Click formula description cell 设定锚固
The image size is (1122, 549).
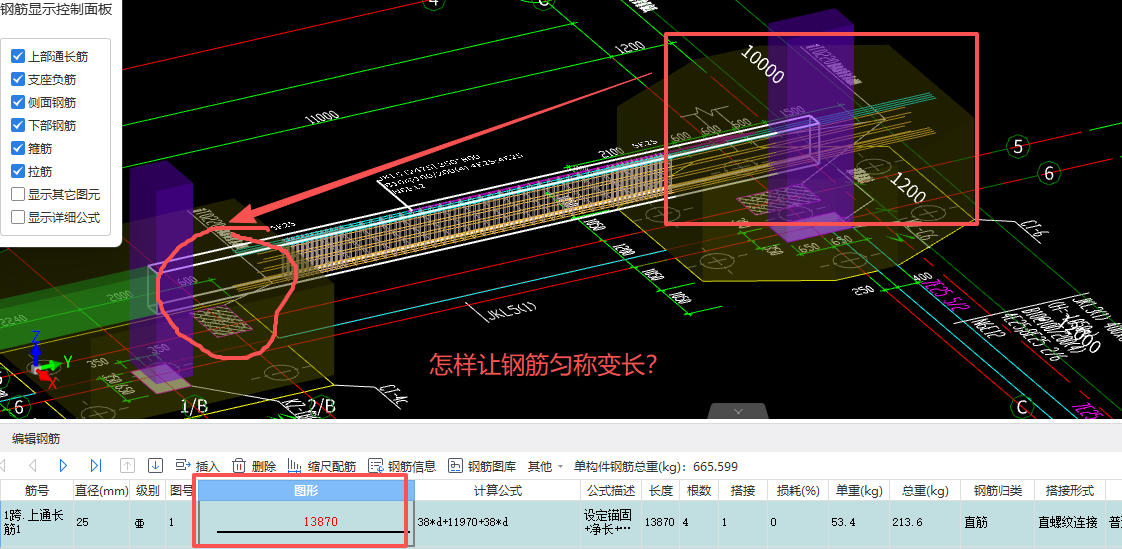[611, 523]
